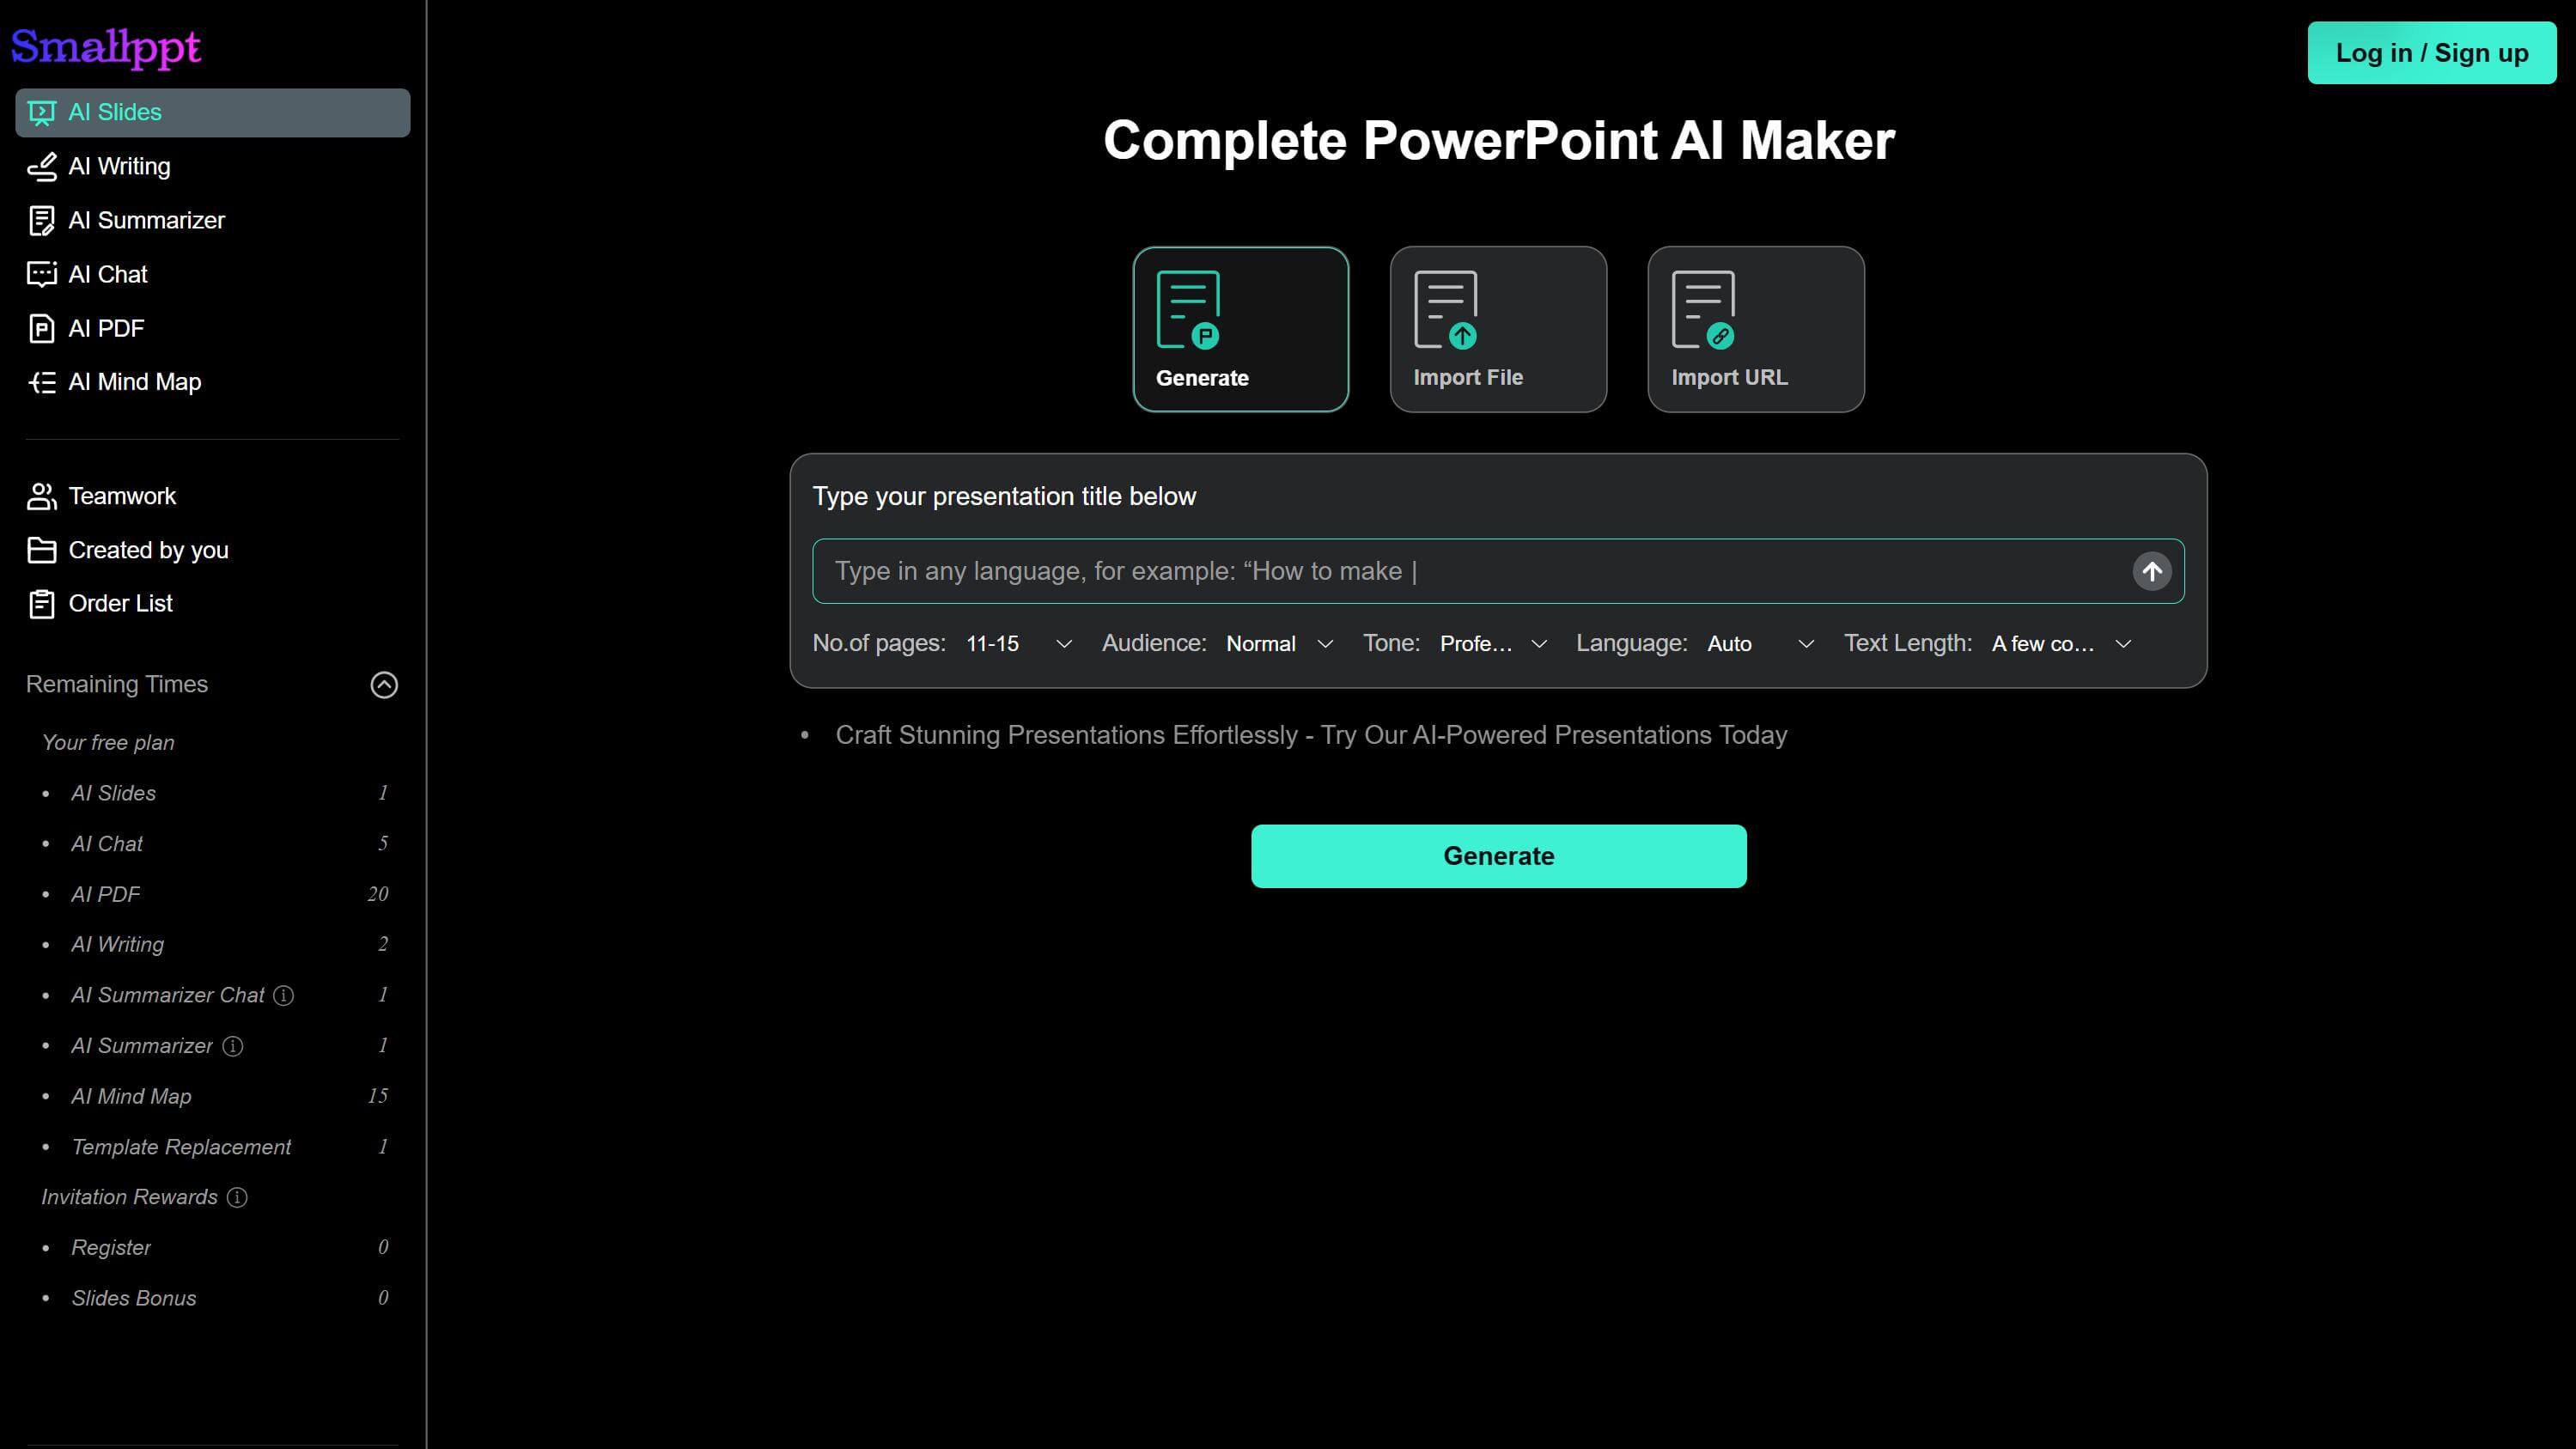This screenshot has height=1449, width=2576.
Task: Select the Generate mode tab label
Action: (1202, 378)
